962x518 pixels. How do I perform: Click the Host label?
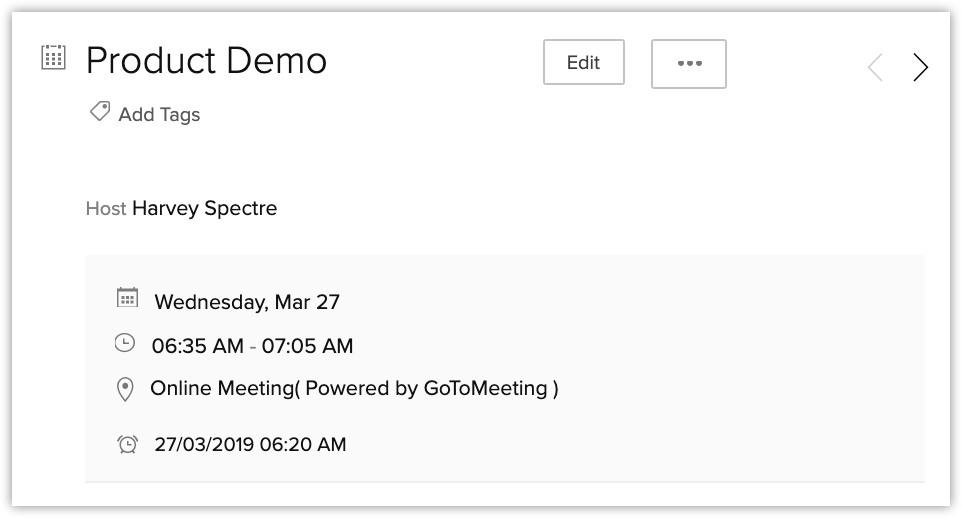[x=106, y=209]
